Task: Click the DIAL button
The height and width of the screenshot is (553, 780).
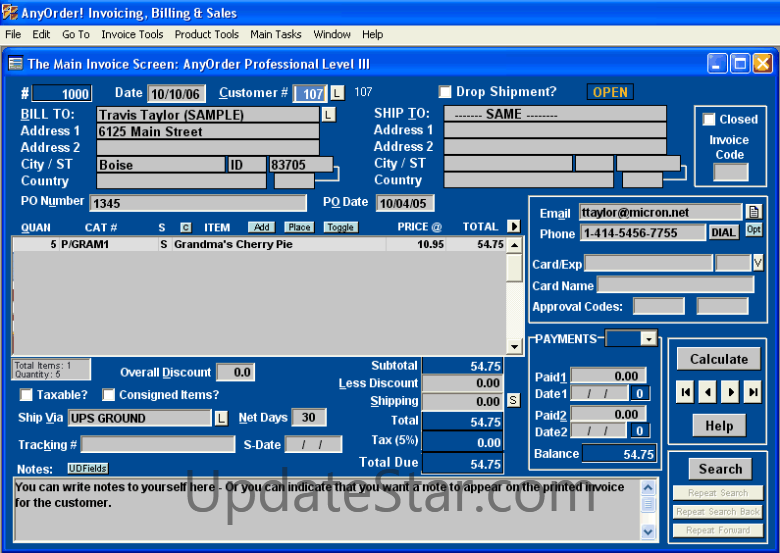Action: 723,232
